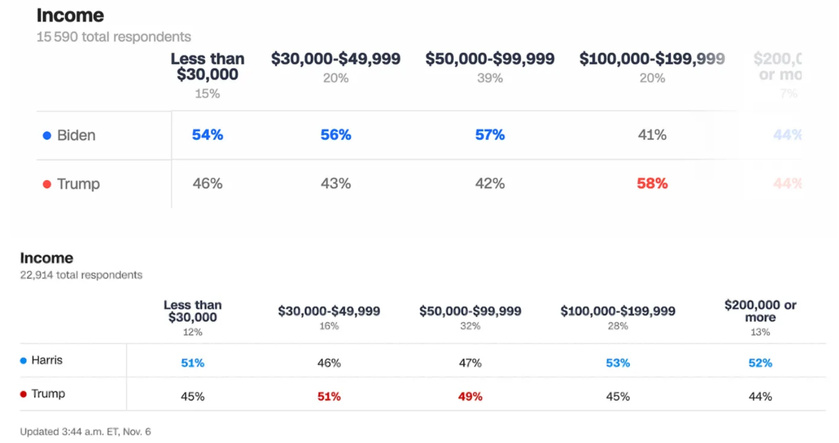Select the Harris candidate label
839x443 pixels.
point(47,360)
